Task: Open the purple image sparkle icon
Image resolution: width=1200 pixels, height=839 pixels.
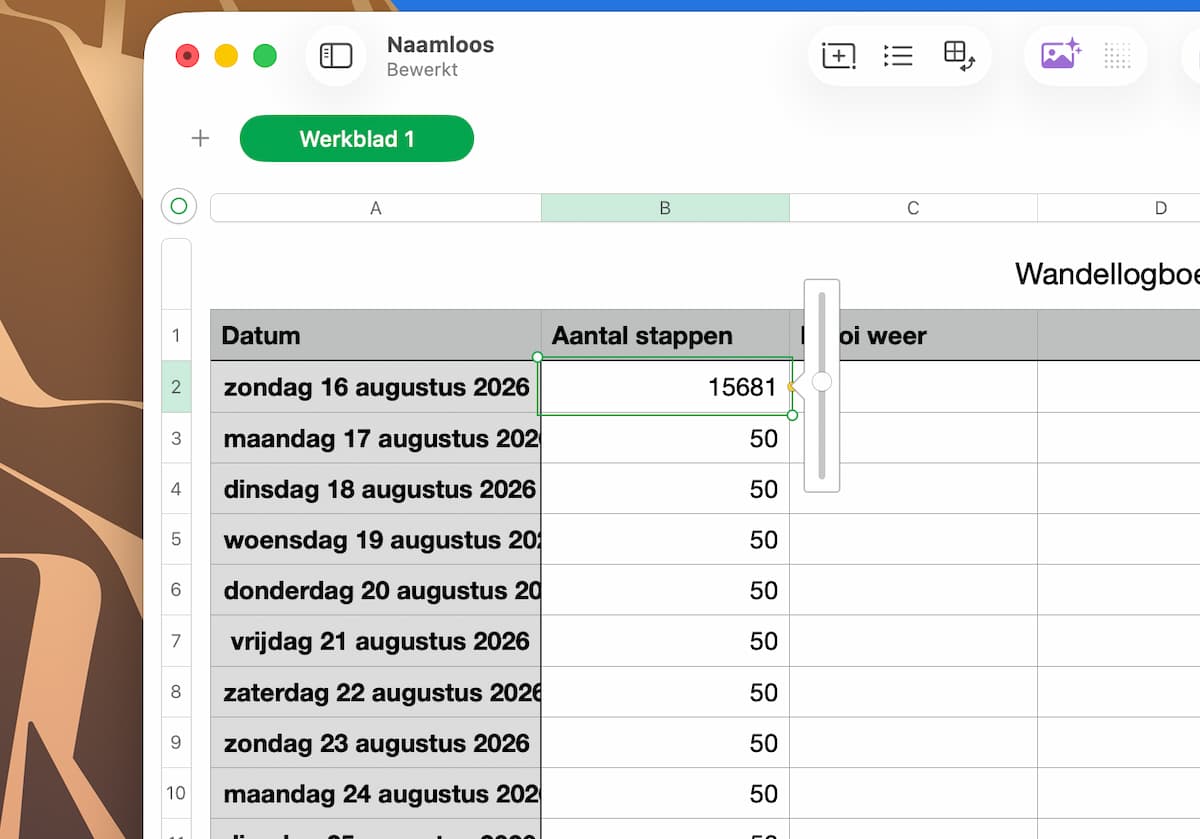Action: pyautogui.click(x=1061, y=54)
